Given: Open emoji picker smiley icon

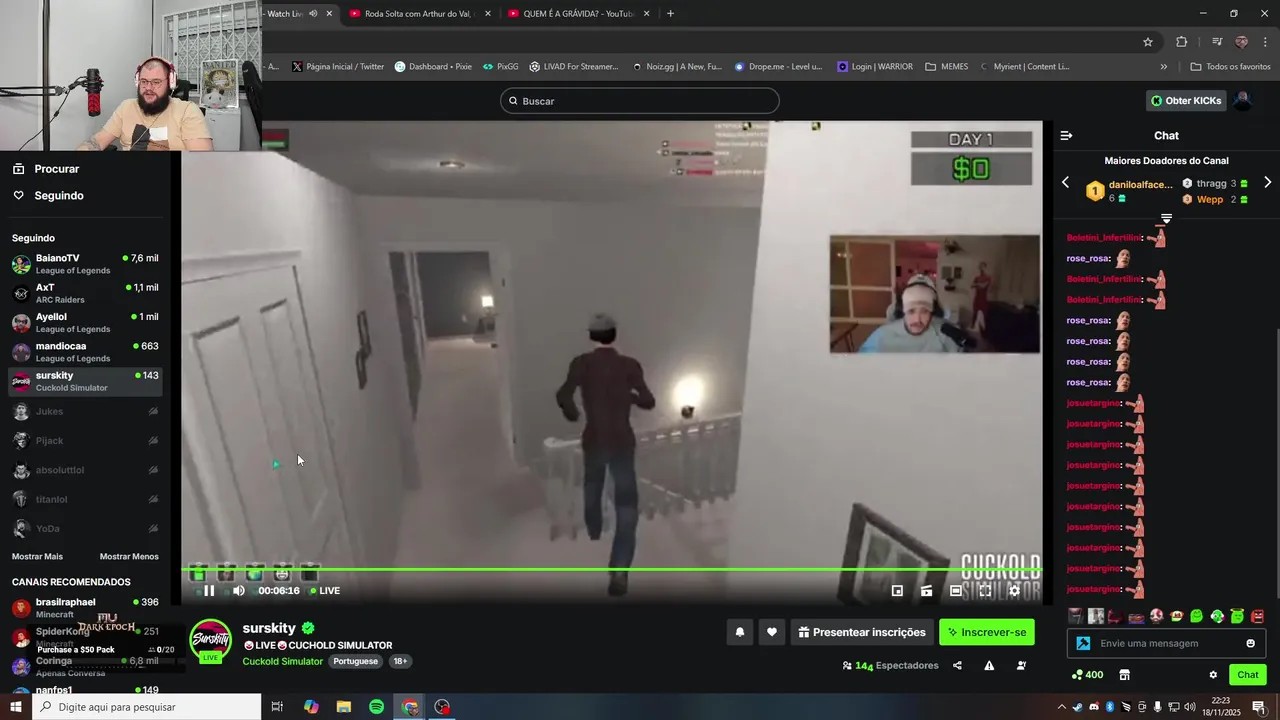Looking at the screenshot, I should pos(1250,643).
